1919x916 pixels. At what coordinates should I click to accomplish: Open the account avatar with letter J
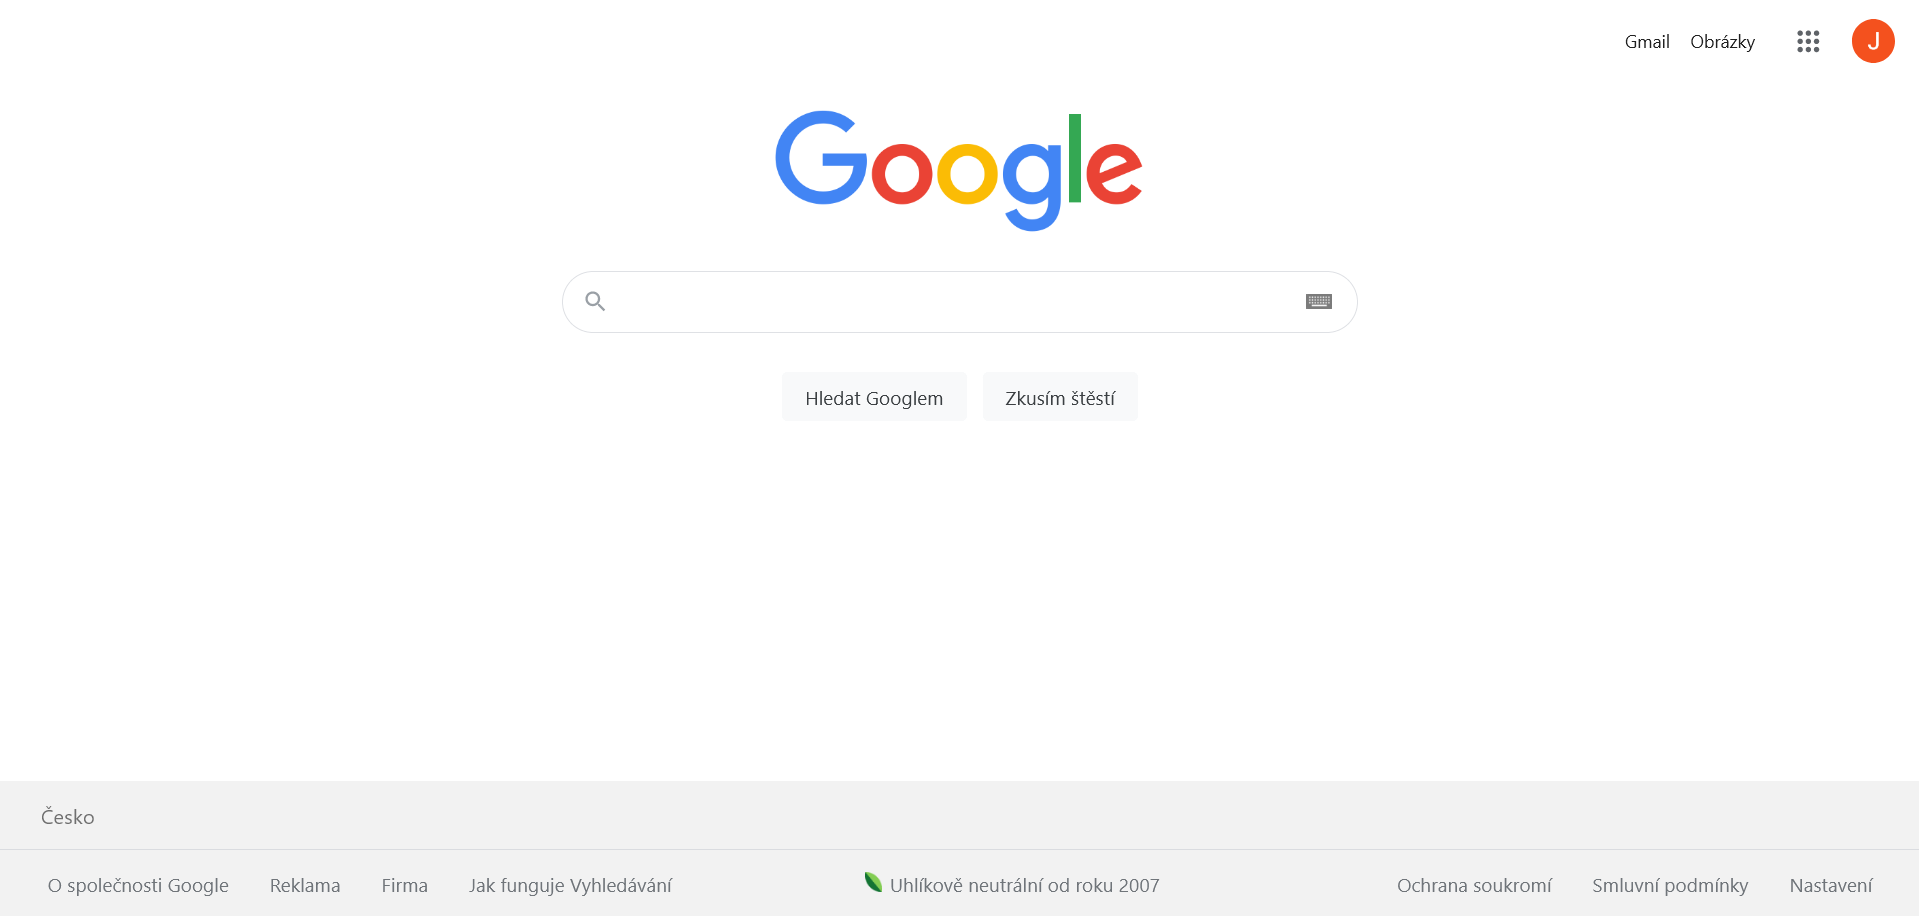[1873, 41]
